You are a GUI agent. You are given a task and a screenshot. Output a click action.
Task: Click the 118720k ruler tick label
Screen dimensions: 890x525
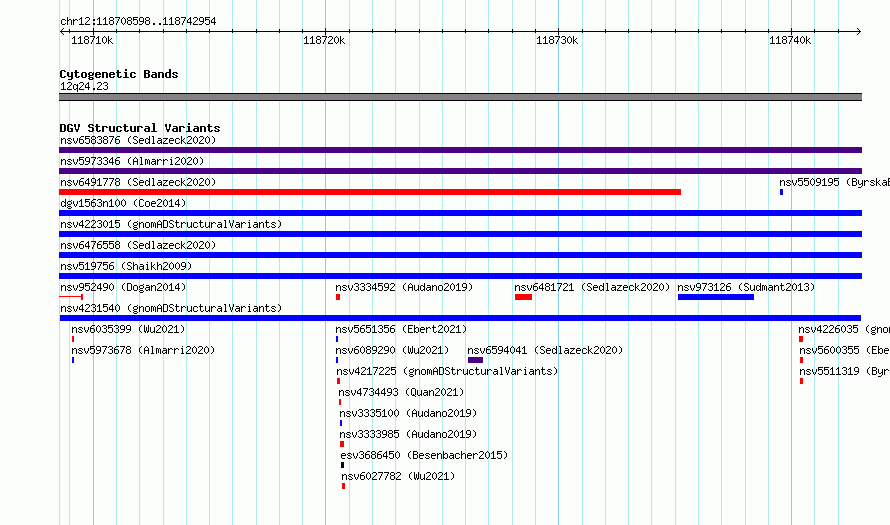pyautogui.click(x=324, y=40)
